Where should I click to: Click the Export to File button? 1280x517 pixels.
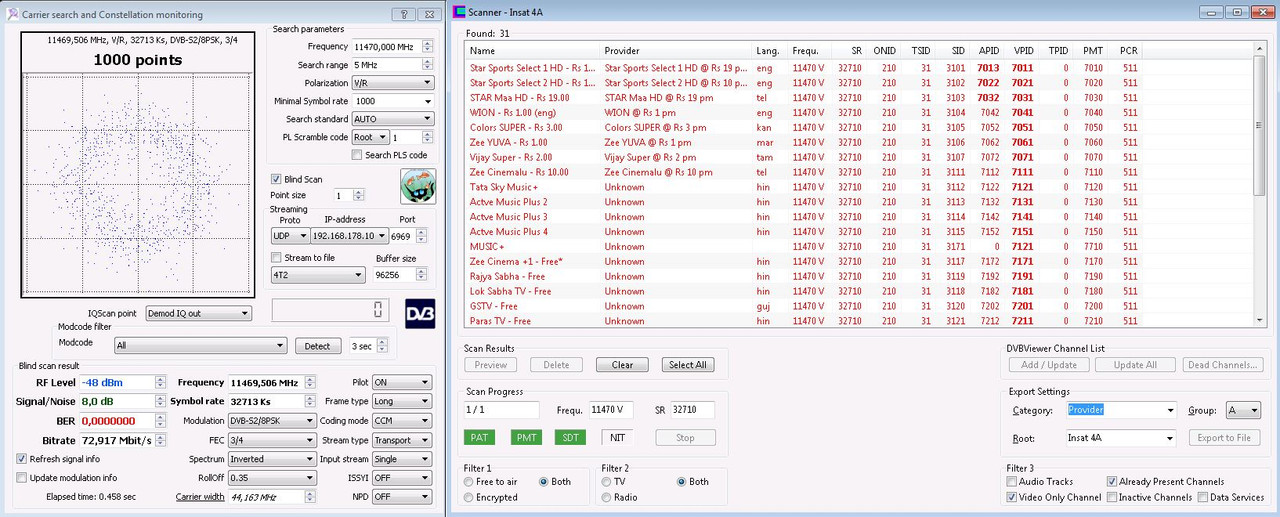tap(1224, 438)
